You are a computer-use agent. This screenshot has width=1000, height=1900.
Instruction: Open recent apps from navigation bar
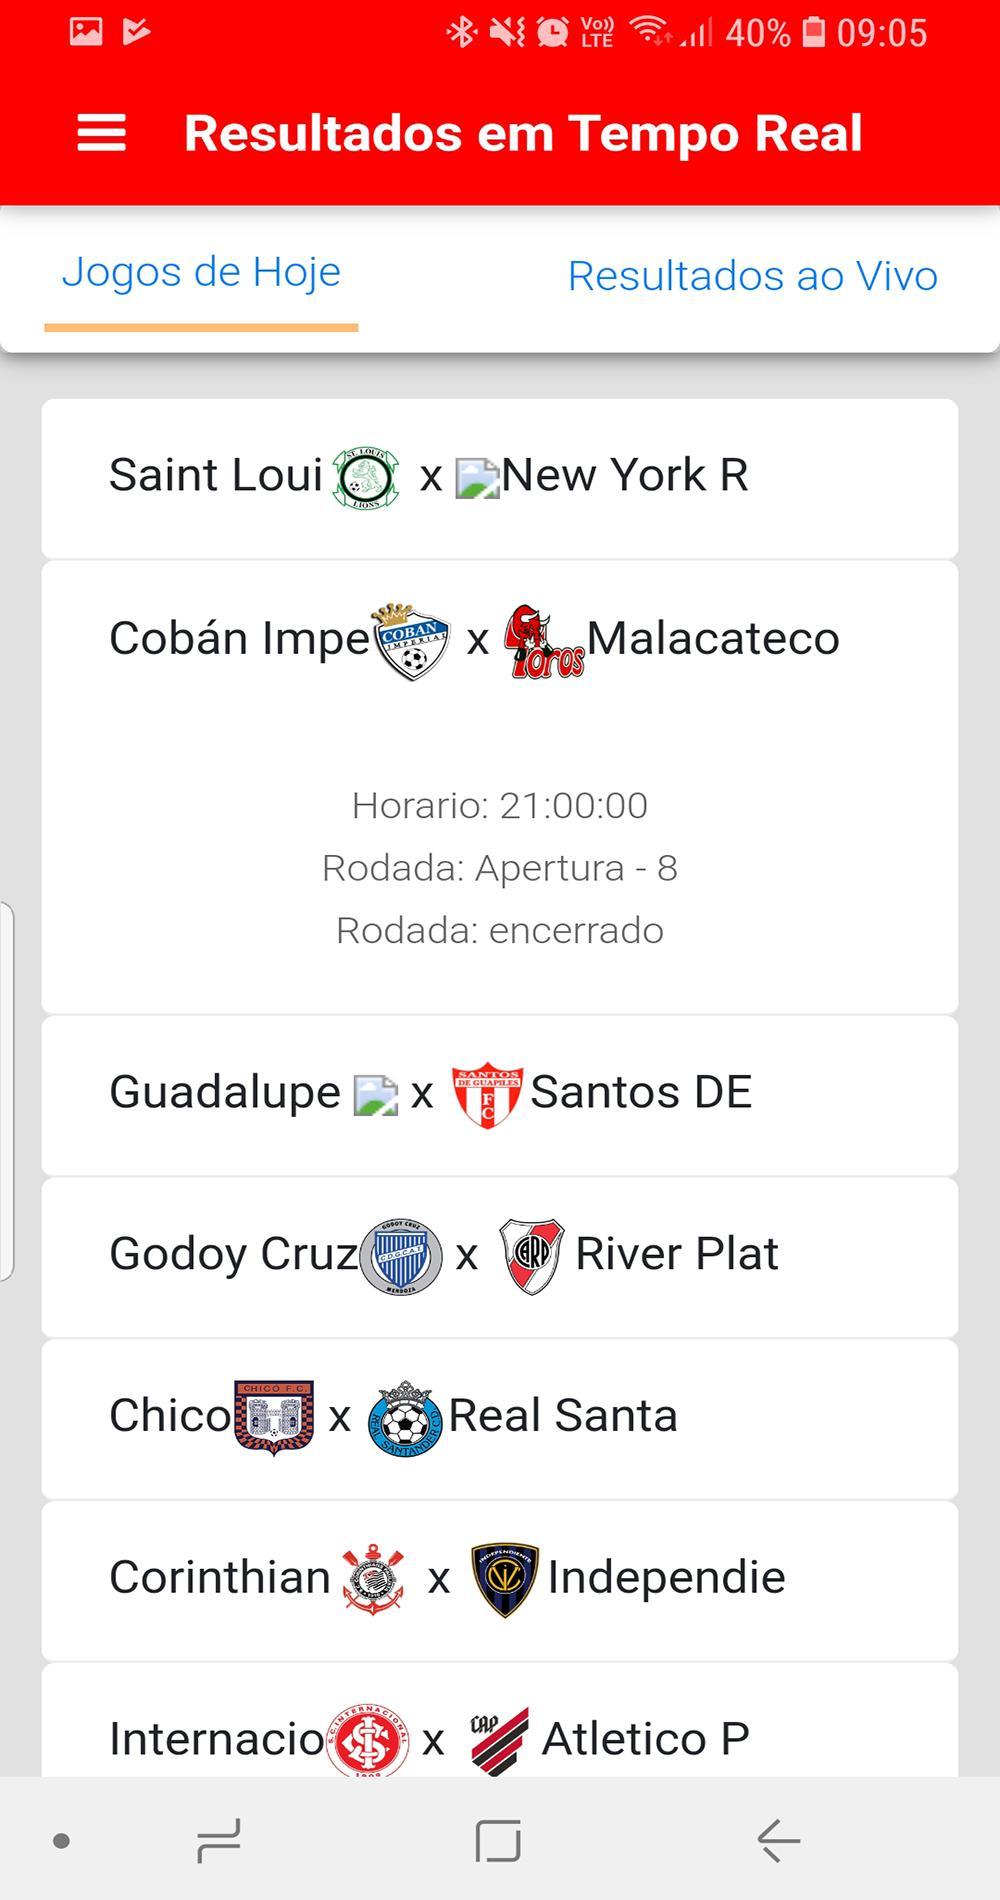pyautogui.click(x=219, y=1840)
